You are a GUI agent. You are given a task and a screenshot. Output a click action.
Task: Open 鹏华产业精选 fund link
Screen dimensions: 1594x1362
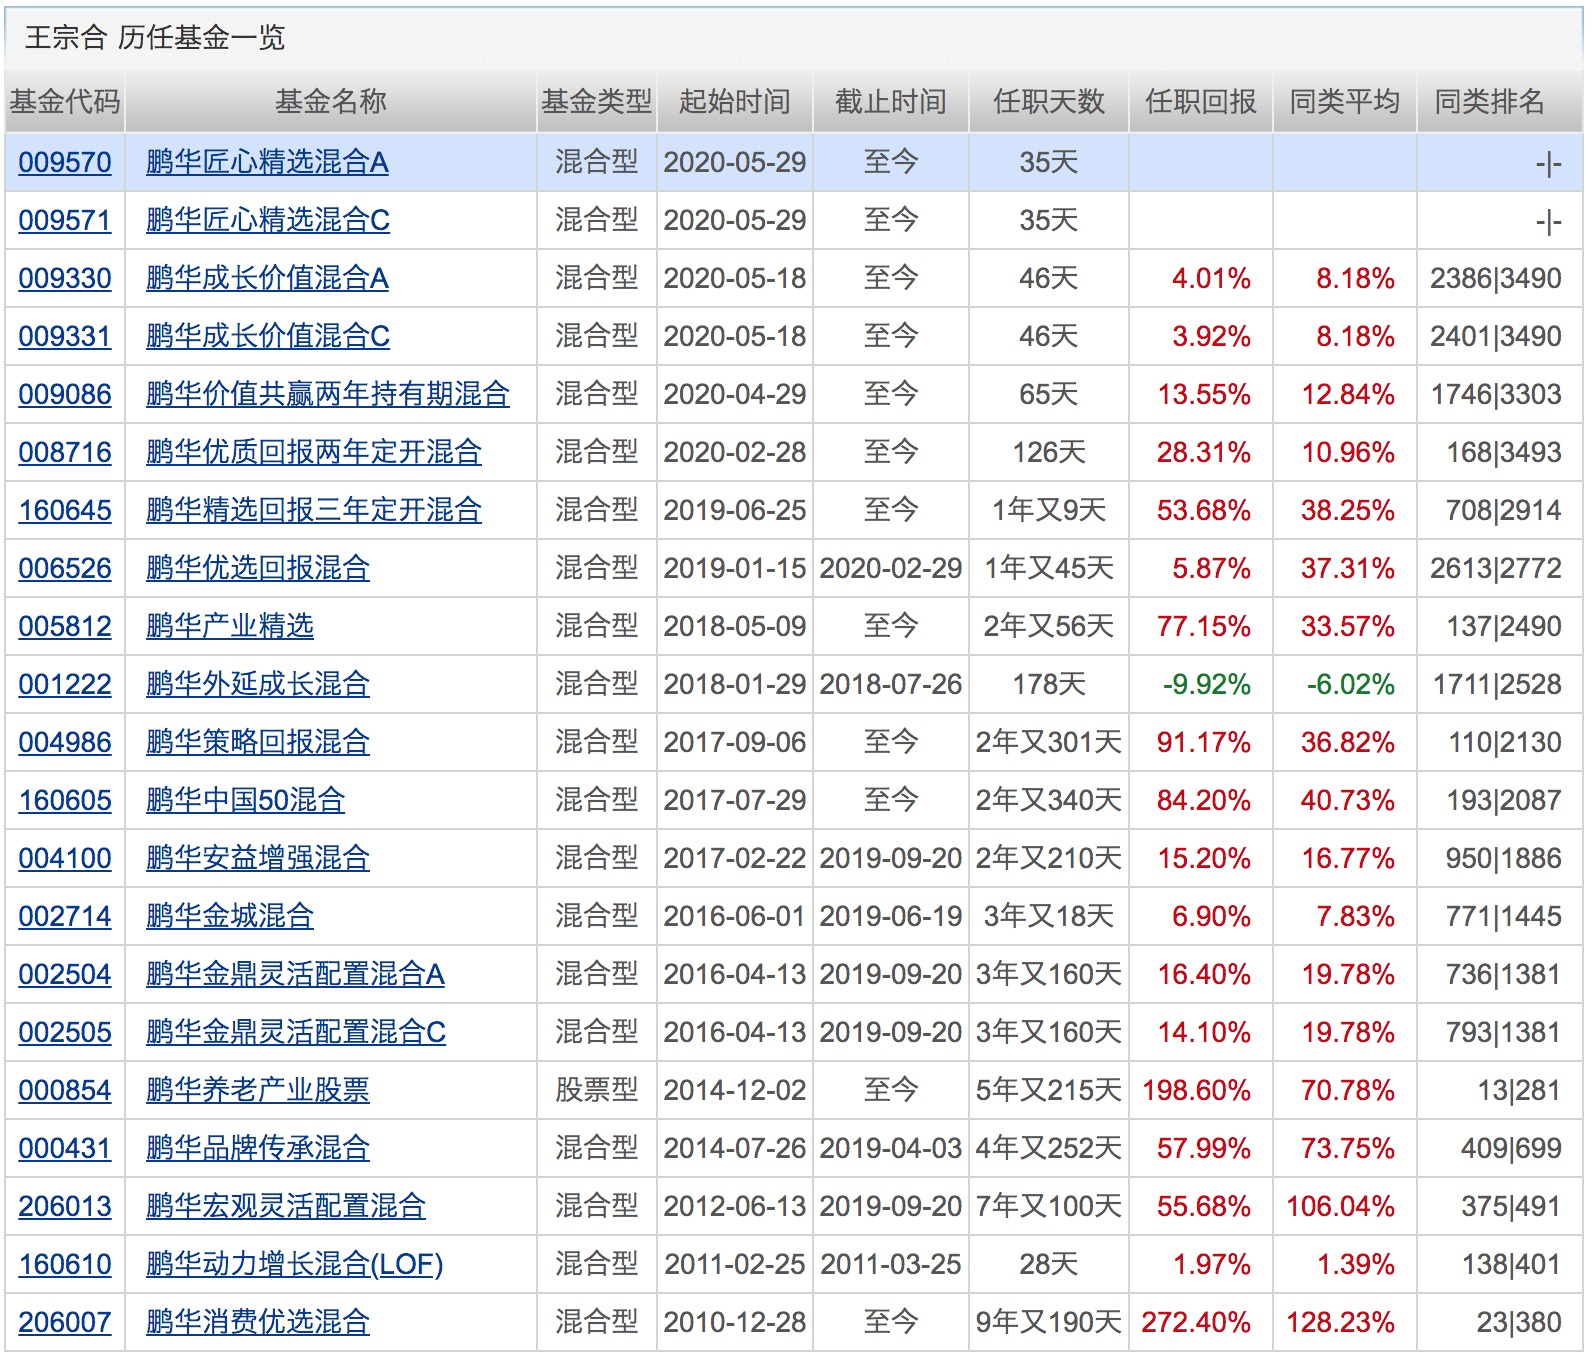click(x=230, y=626)
